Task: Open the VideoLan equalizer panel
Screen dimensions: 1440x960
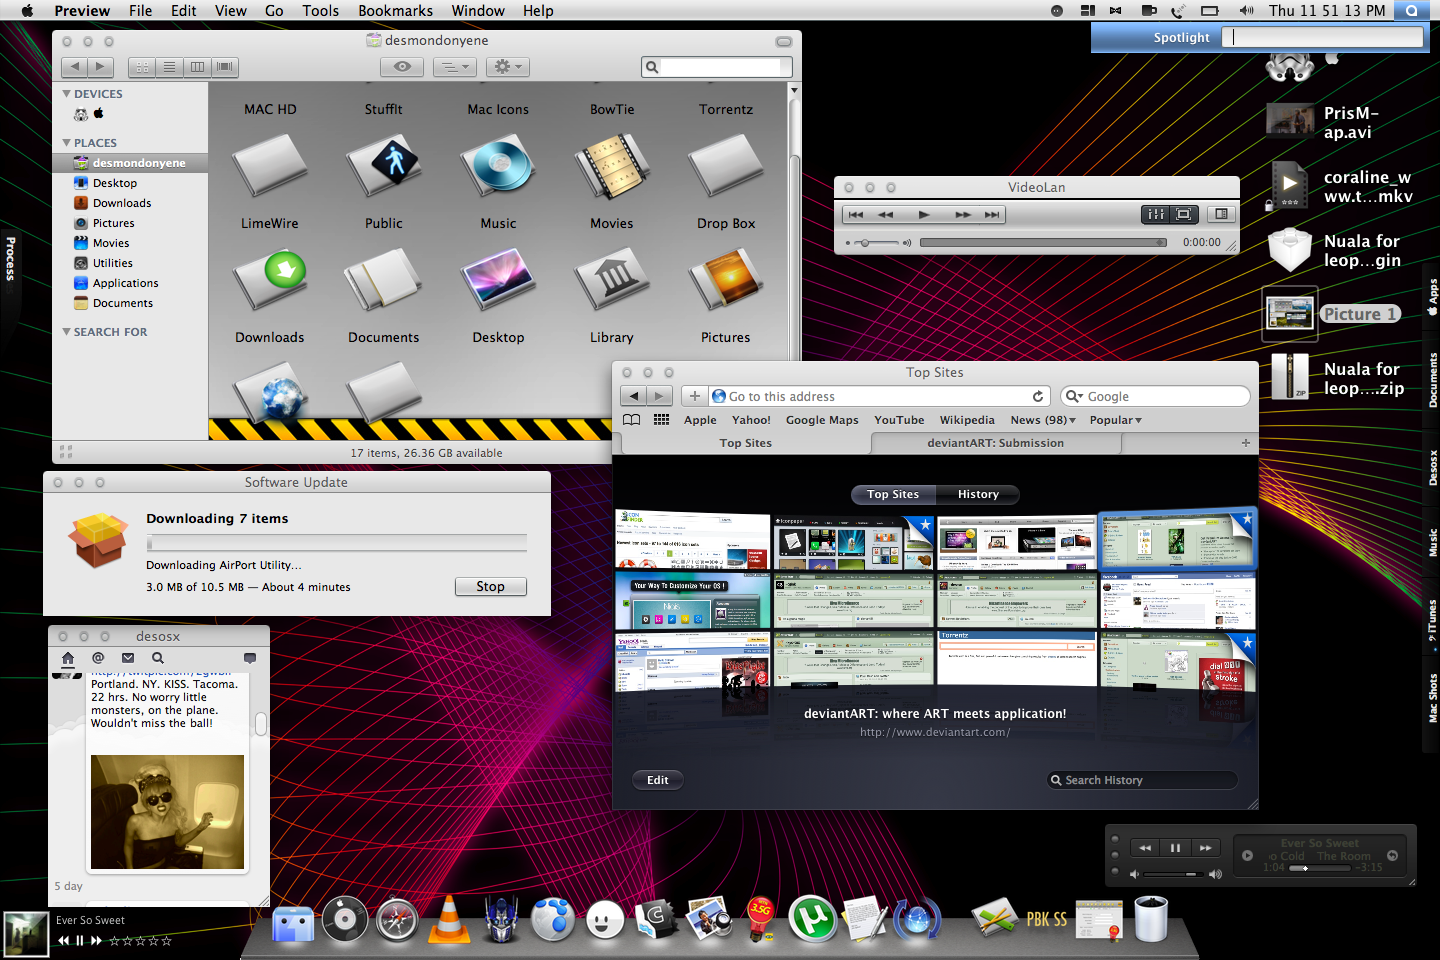Action: 1156,214
